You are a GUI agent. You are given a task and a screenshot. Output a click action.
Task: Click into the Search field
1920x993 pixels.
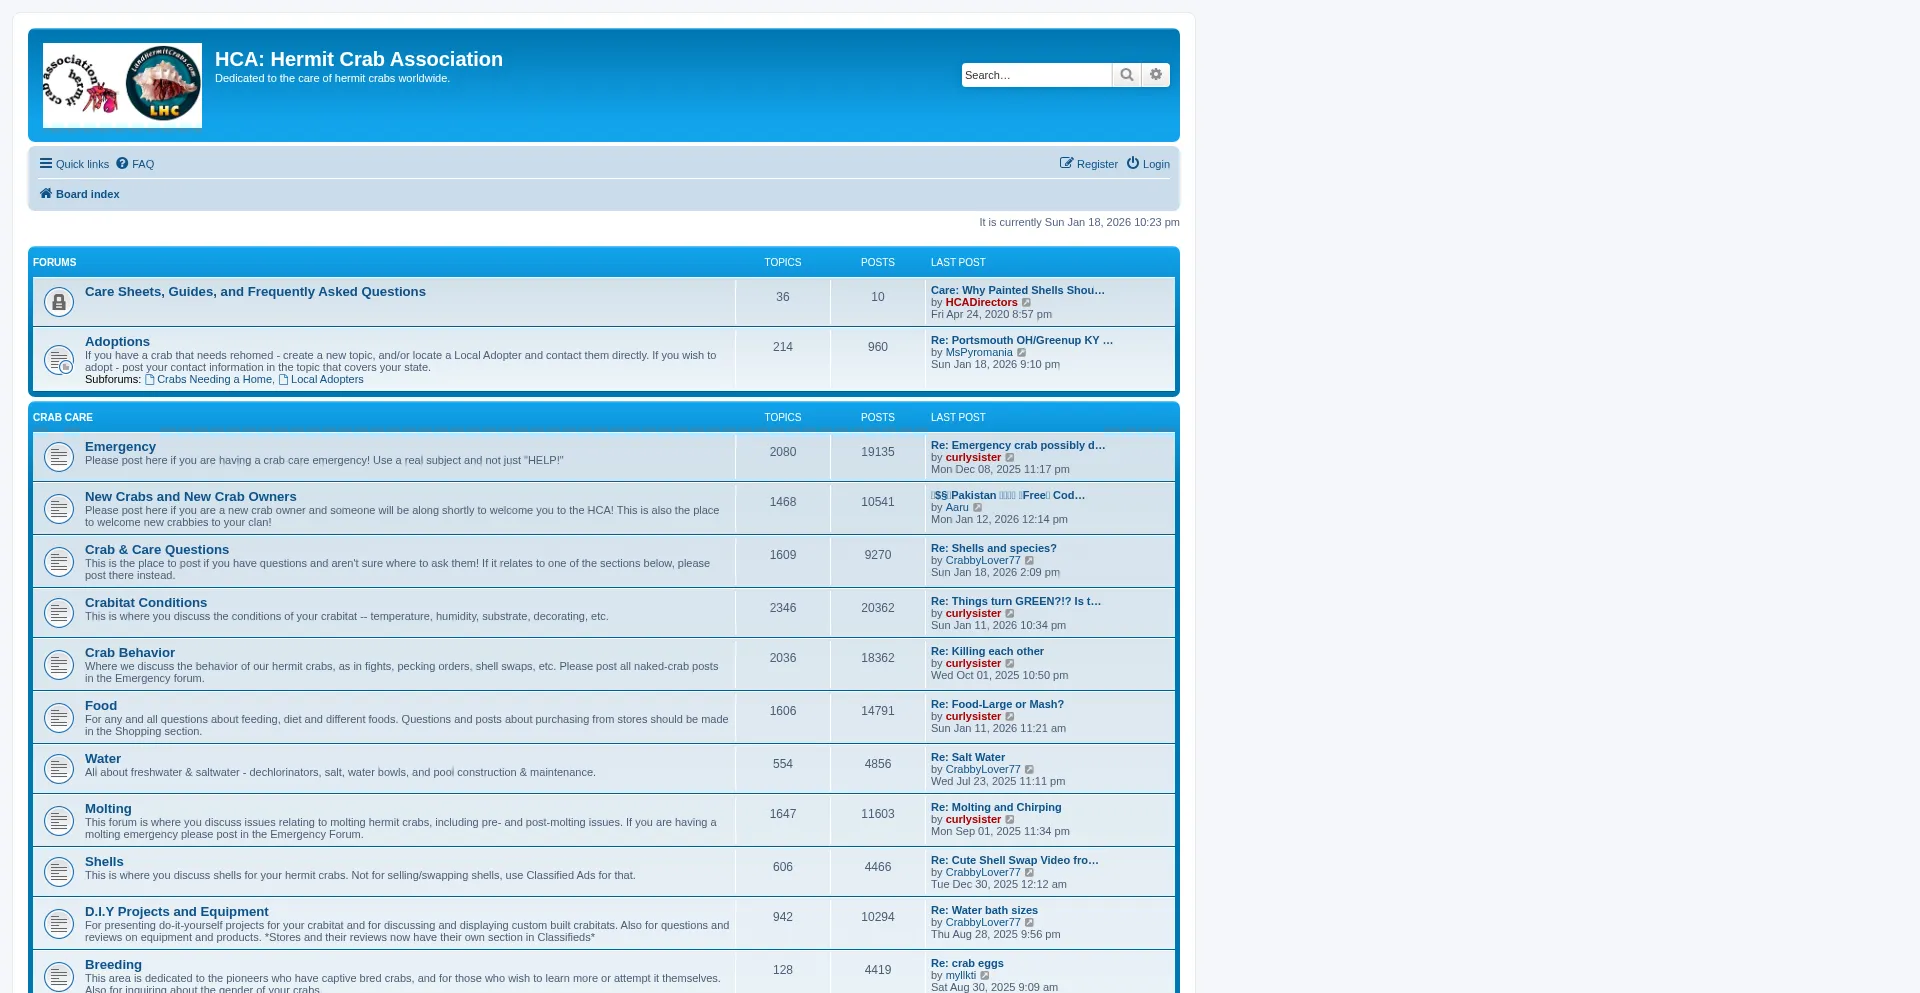(x=1036, y=75)
